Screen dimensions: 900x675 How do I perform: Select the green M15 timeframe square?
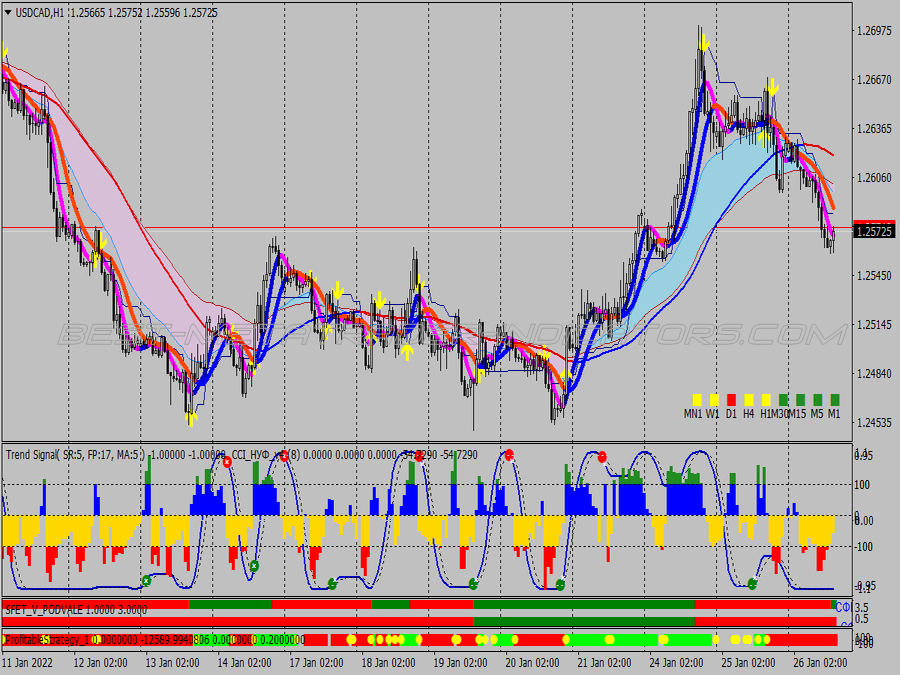[x=800, y=400]
